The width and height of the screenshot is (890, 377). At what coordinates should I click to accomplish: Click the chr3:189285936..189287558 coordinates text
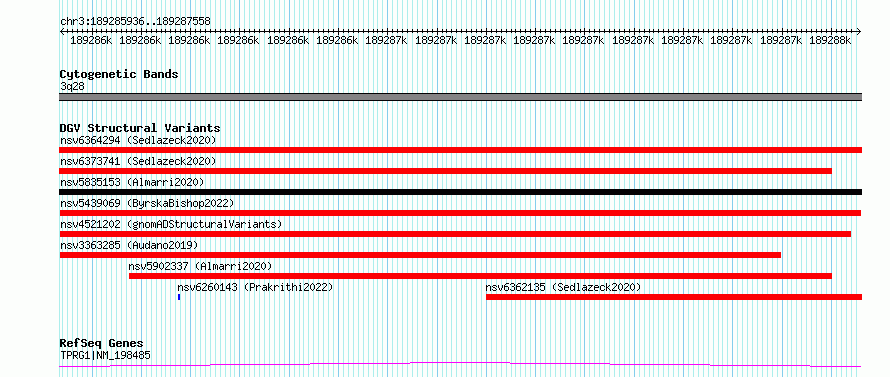click(135, 22)
